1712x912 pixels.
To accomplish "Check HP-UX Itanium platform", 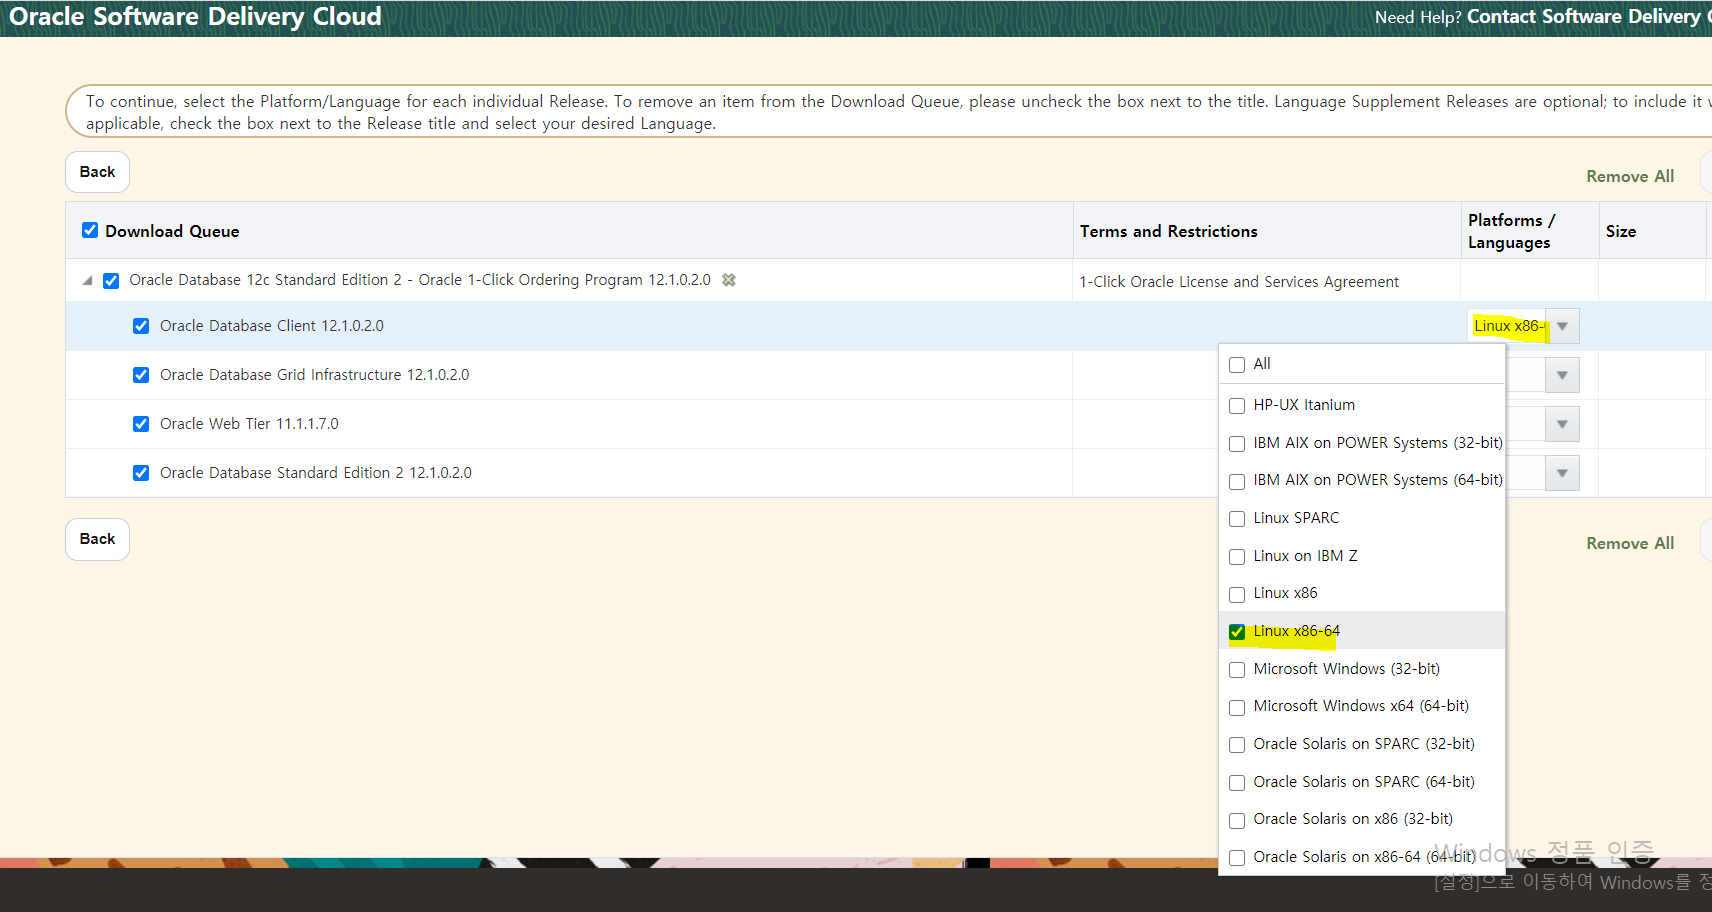I will pos(1237,406).
